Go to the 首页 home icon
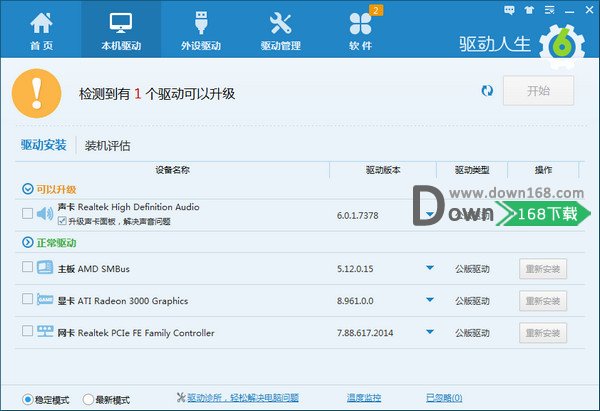The image size is (600, 411). pos(41,31)
